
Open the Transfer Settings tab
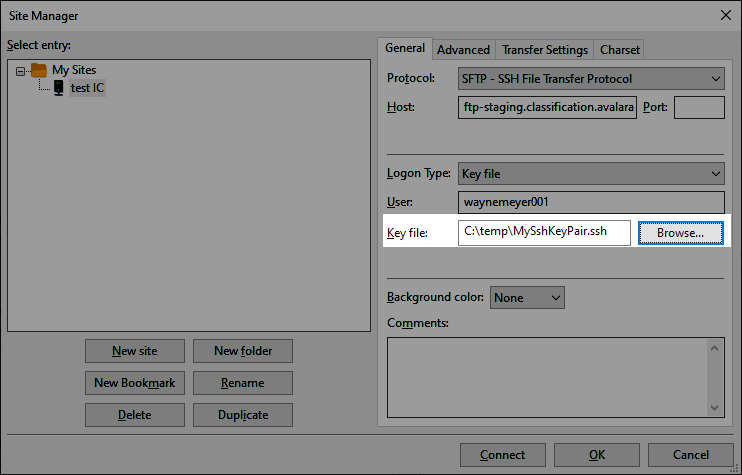click(544, 49)
